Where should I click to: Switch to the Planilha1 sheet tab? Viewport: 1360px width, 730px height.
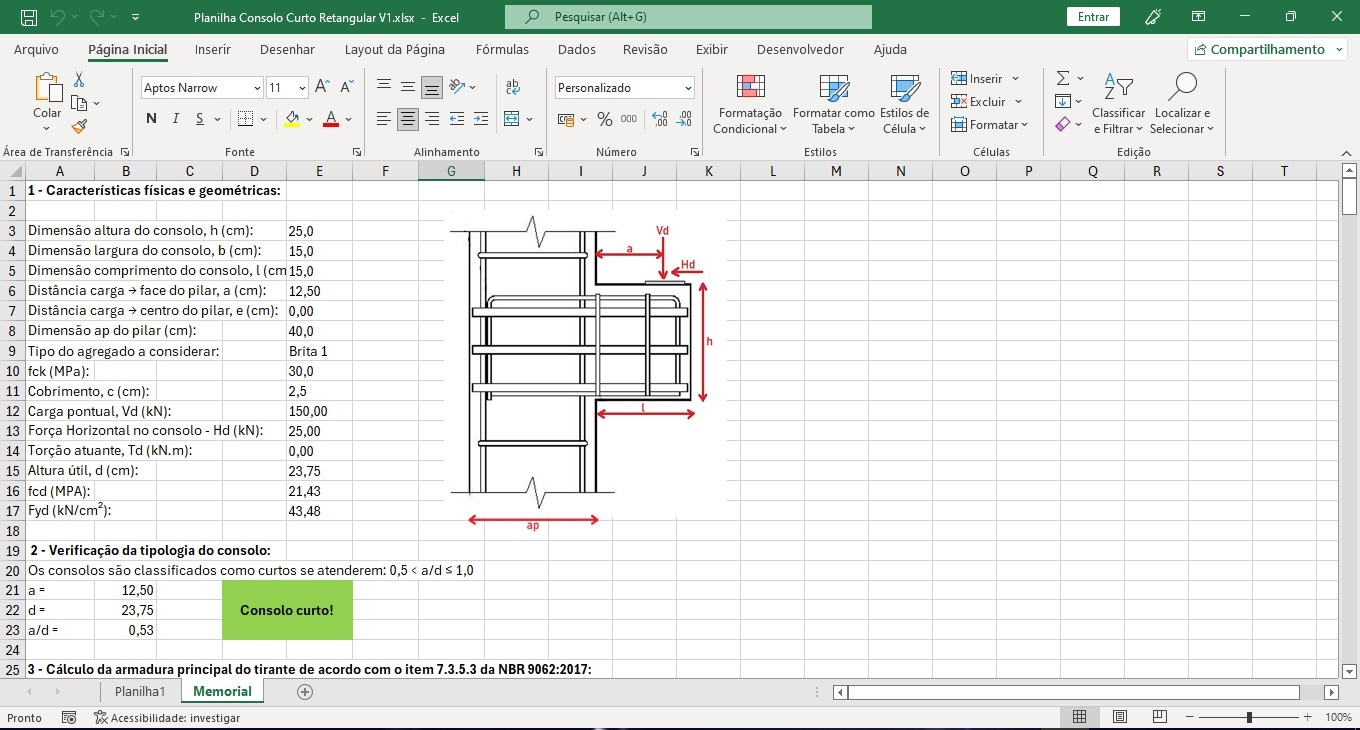139,692
